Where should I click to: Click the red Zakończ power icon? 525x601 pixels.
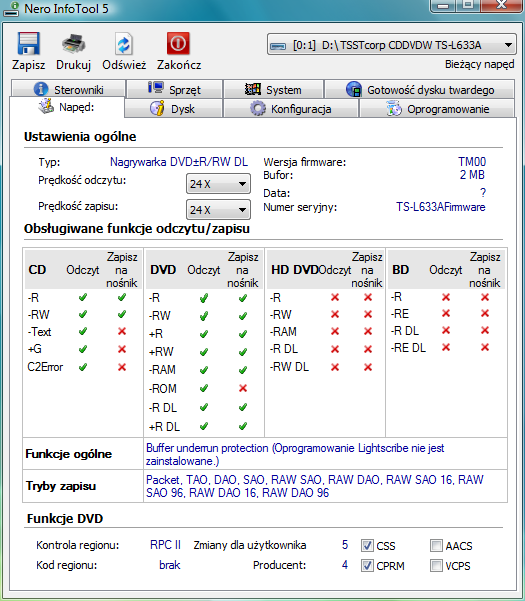point(178,43)
